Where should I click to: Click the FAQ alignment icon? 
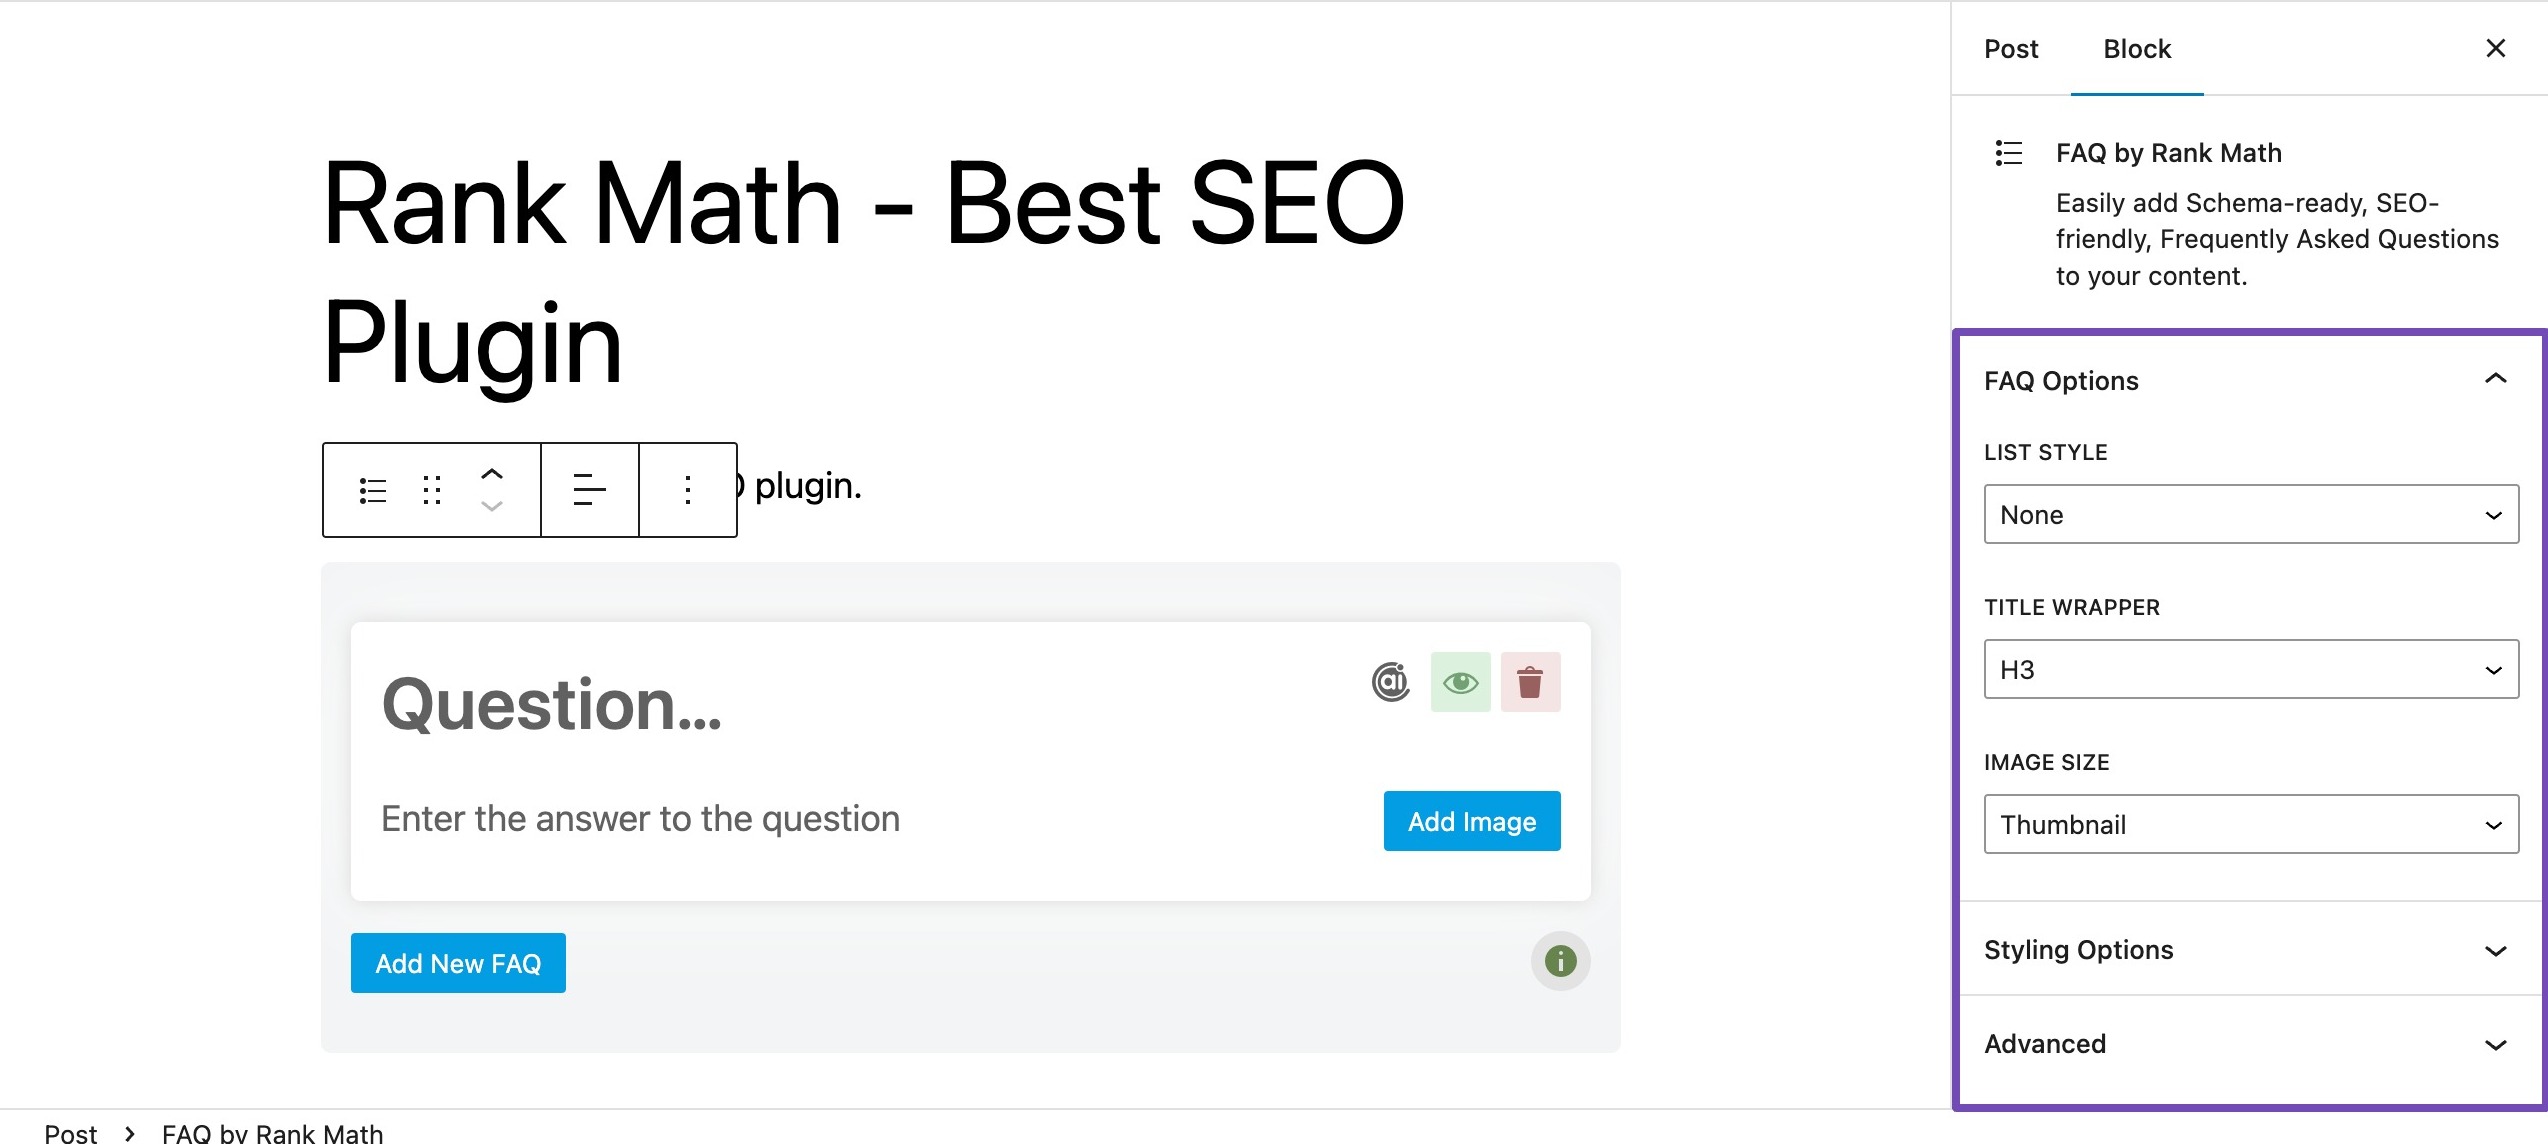[x=588, y=489]
